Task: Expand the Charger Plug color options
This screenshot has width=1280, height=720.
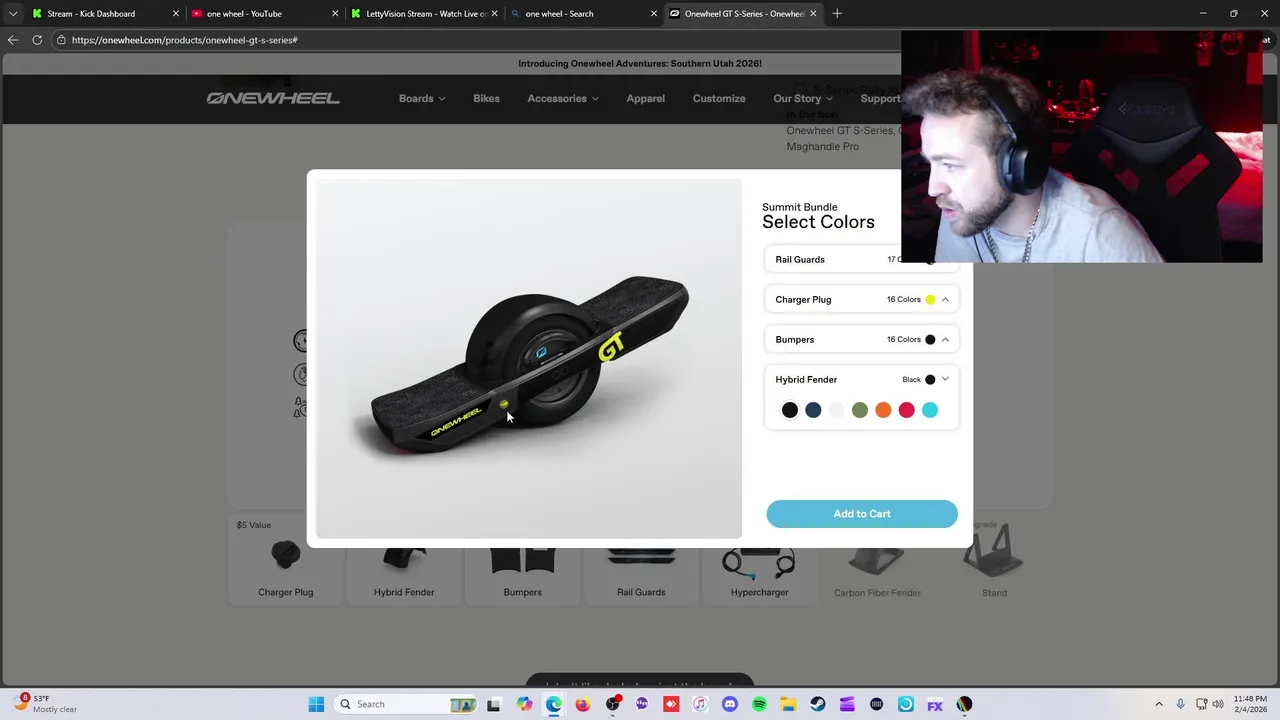Action: coord(862,299)
